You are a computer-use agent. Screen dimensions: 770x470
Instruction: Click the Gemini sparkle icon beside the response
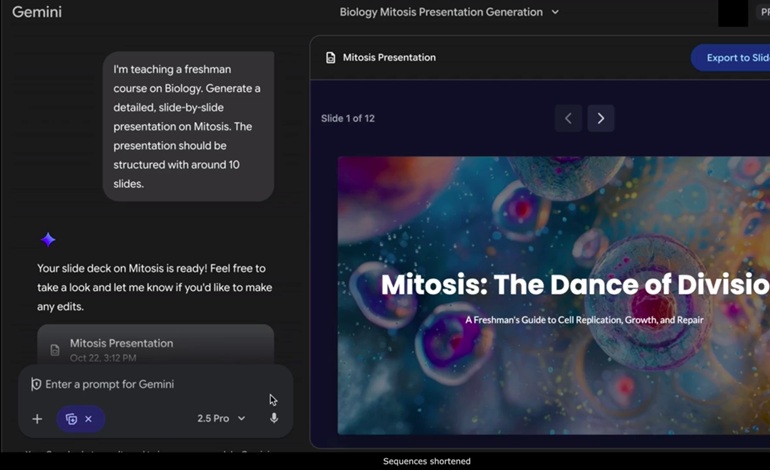click(x=48, y=239)
